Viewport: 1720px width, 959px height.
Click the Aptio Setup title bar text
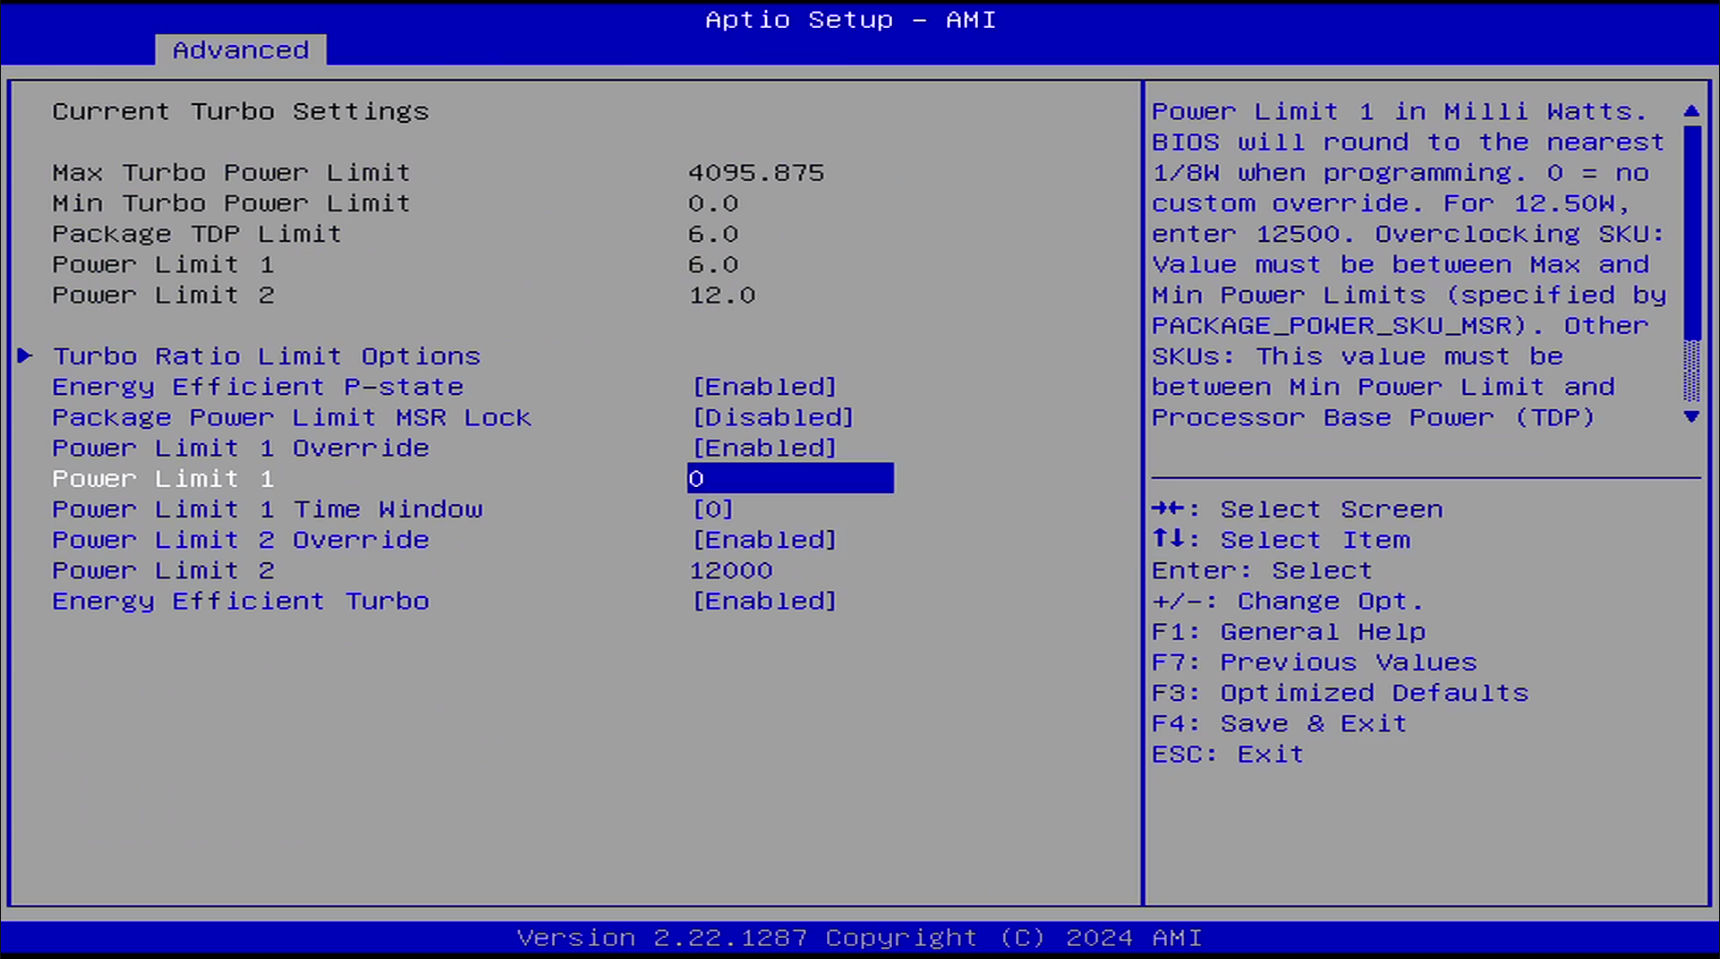[850, 19]
